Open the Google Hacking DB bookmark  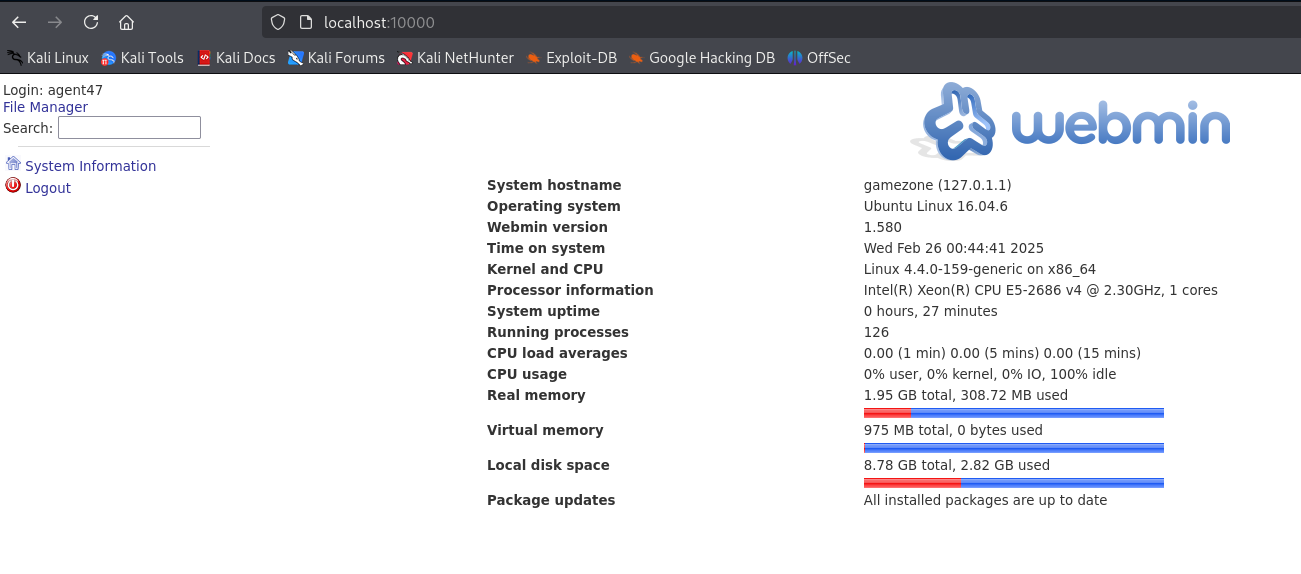coord(702,58)
